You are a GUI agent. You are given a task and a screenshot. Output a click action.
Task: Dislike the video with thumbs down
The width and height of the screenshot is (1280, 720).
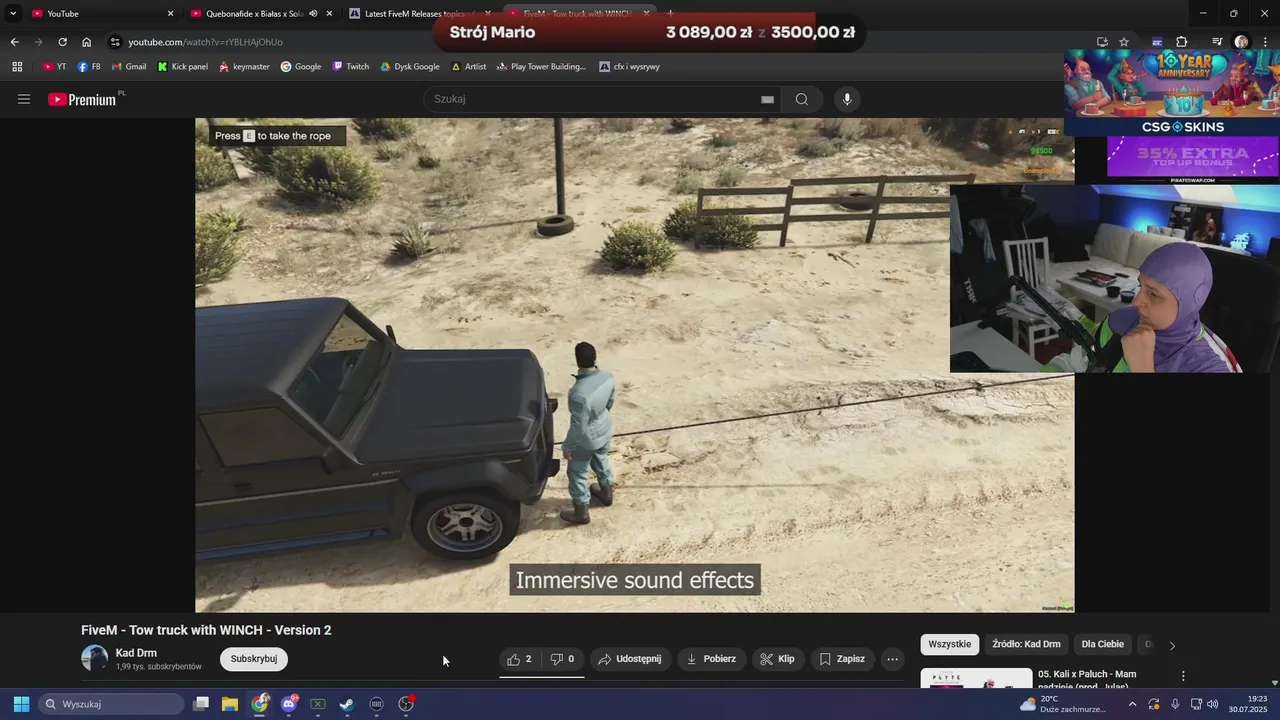pyautogui.click(x=563, y=659)
